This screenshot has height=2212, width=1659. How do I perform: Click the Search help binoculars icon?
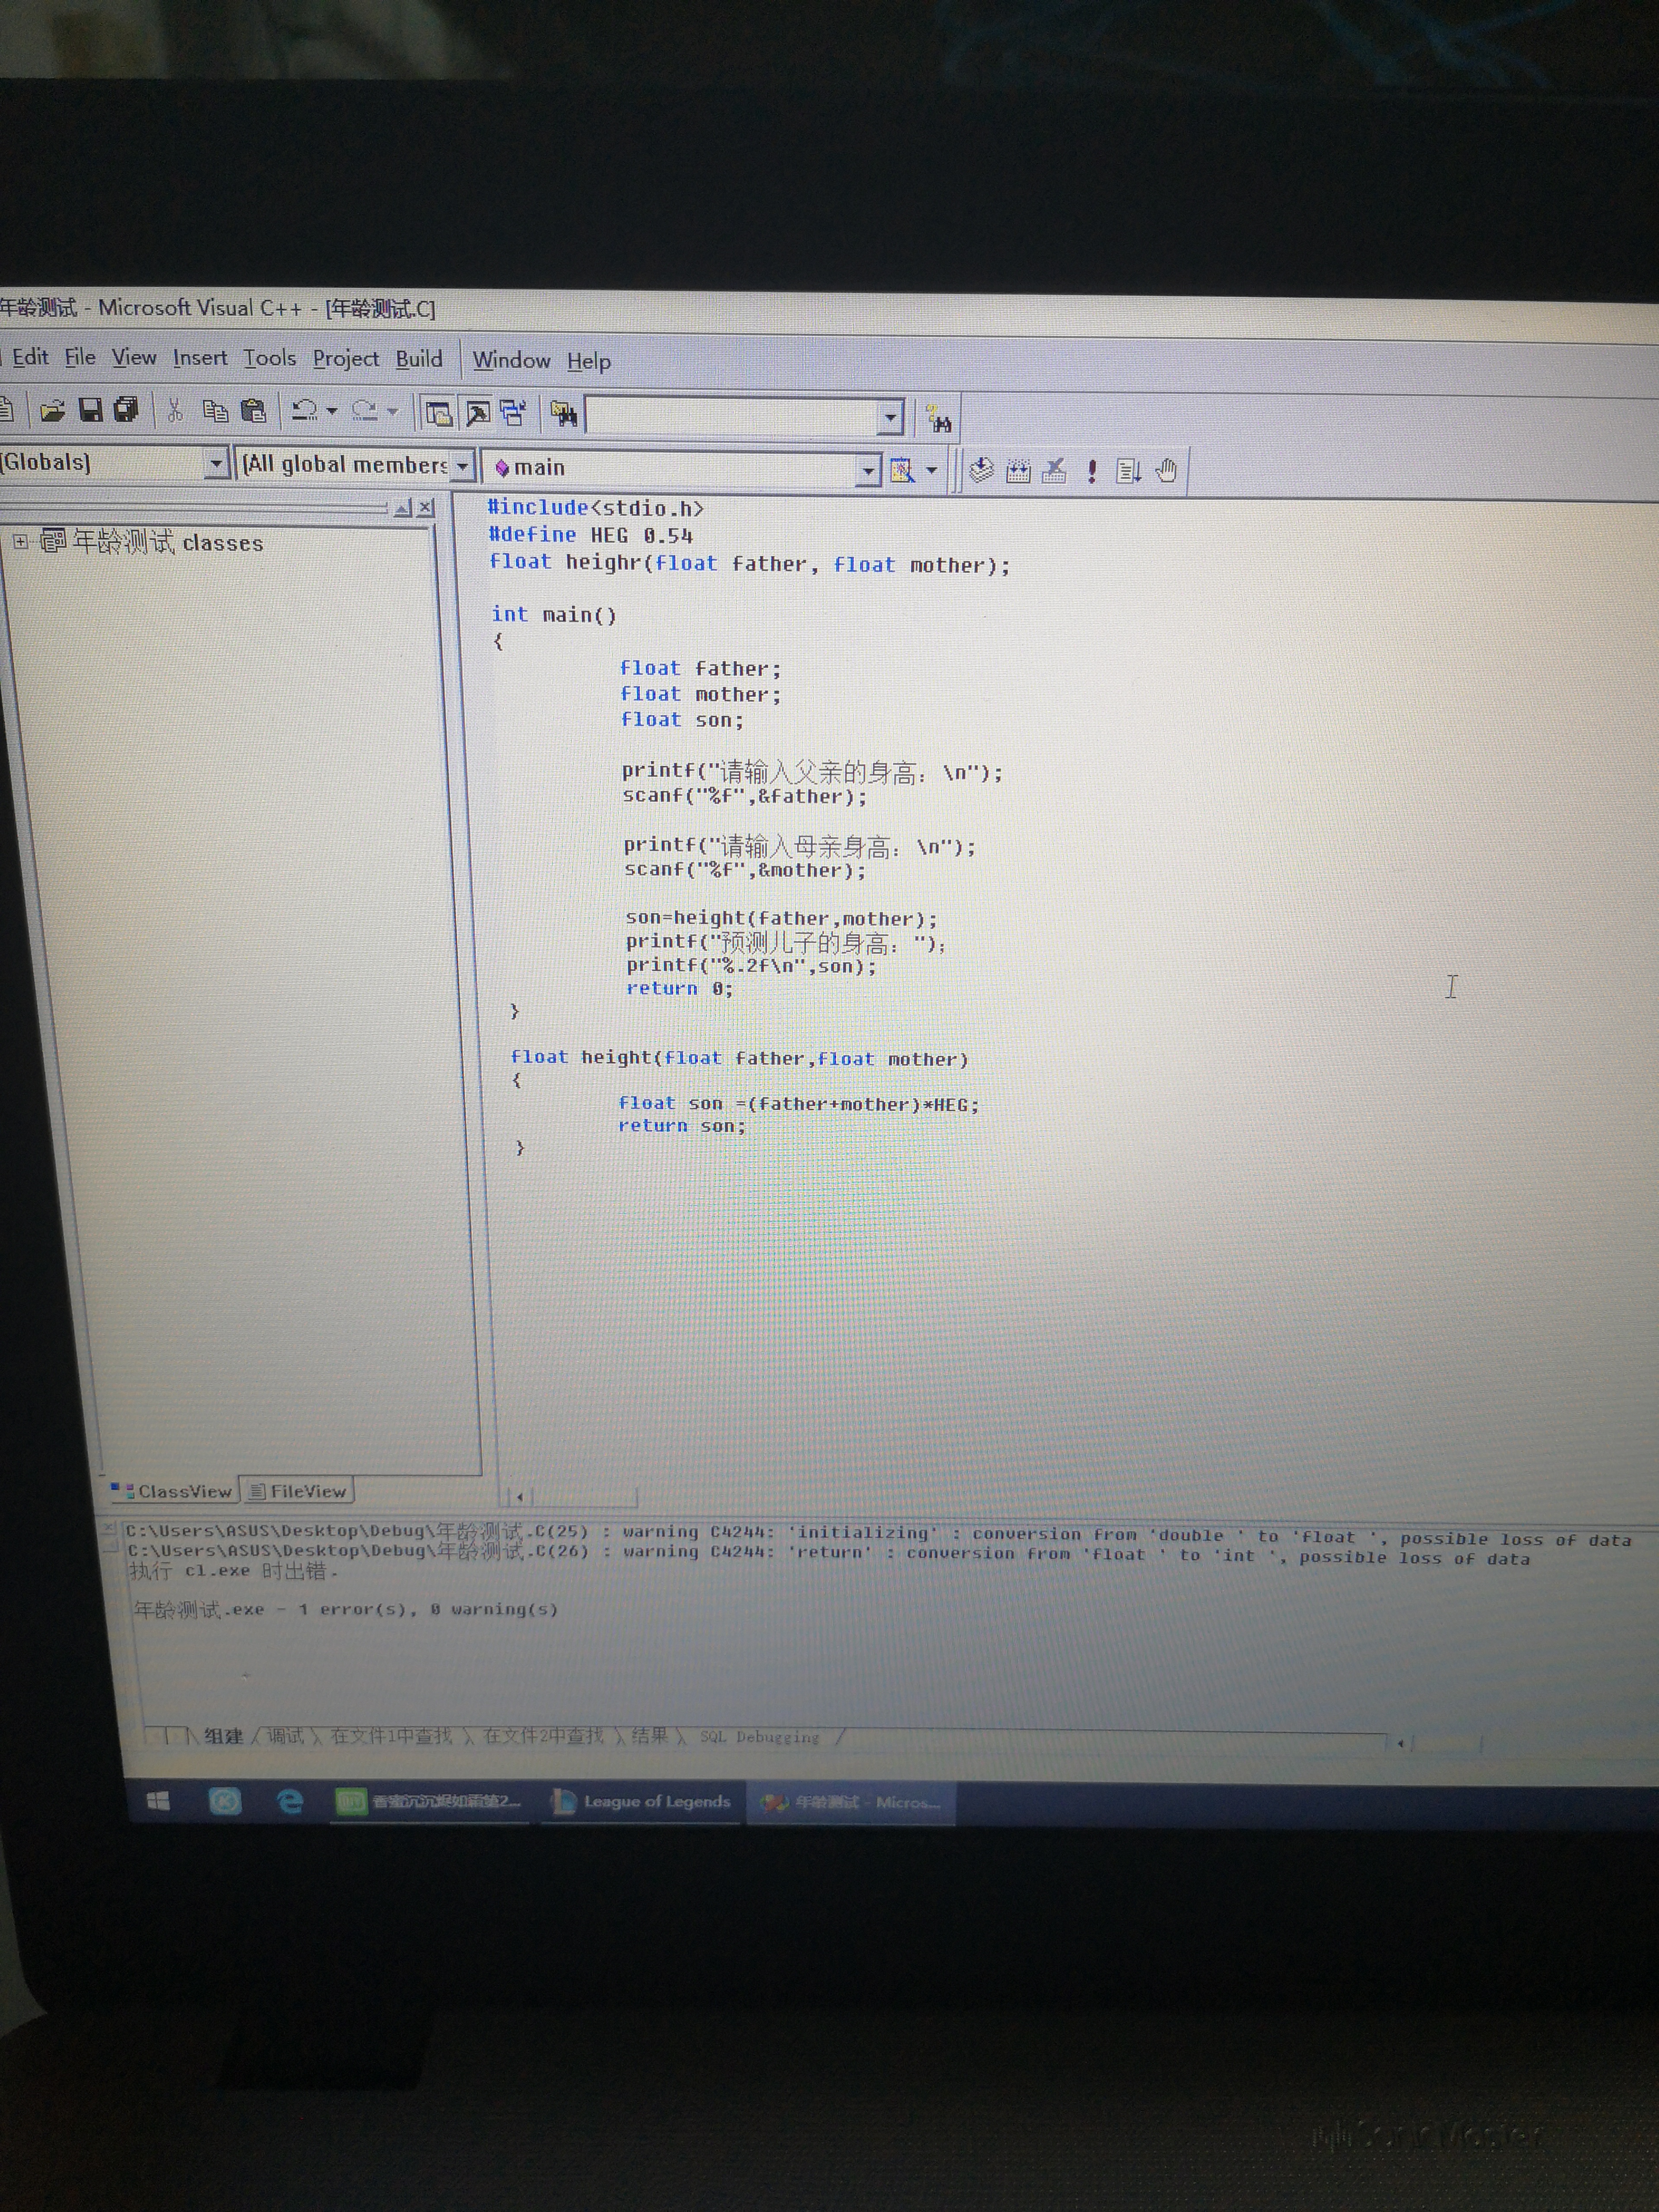[939, 419]
